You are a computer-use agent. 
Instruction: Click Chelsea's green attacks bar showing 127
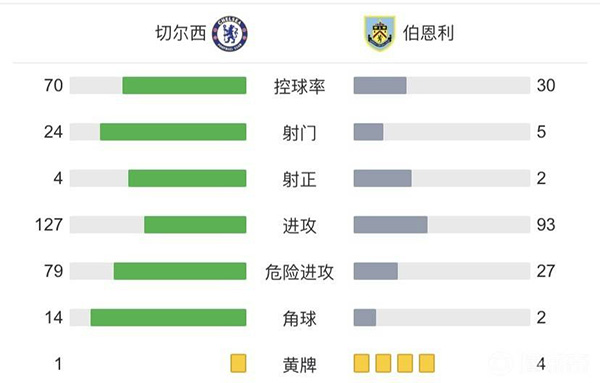coord(195,225)
